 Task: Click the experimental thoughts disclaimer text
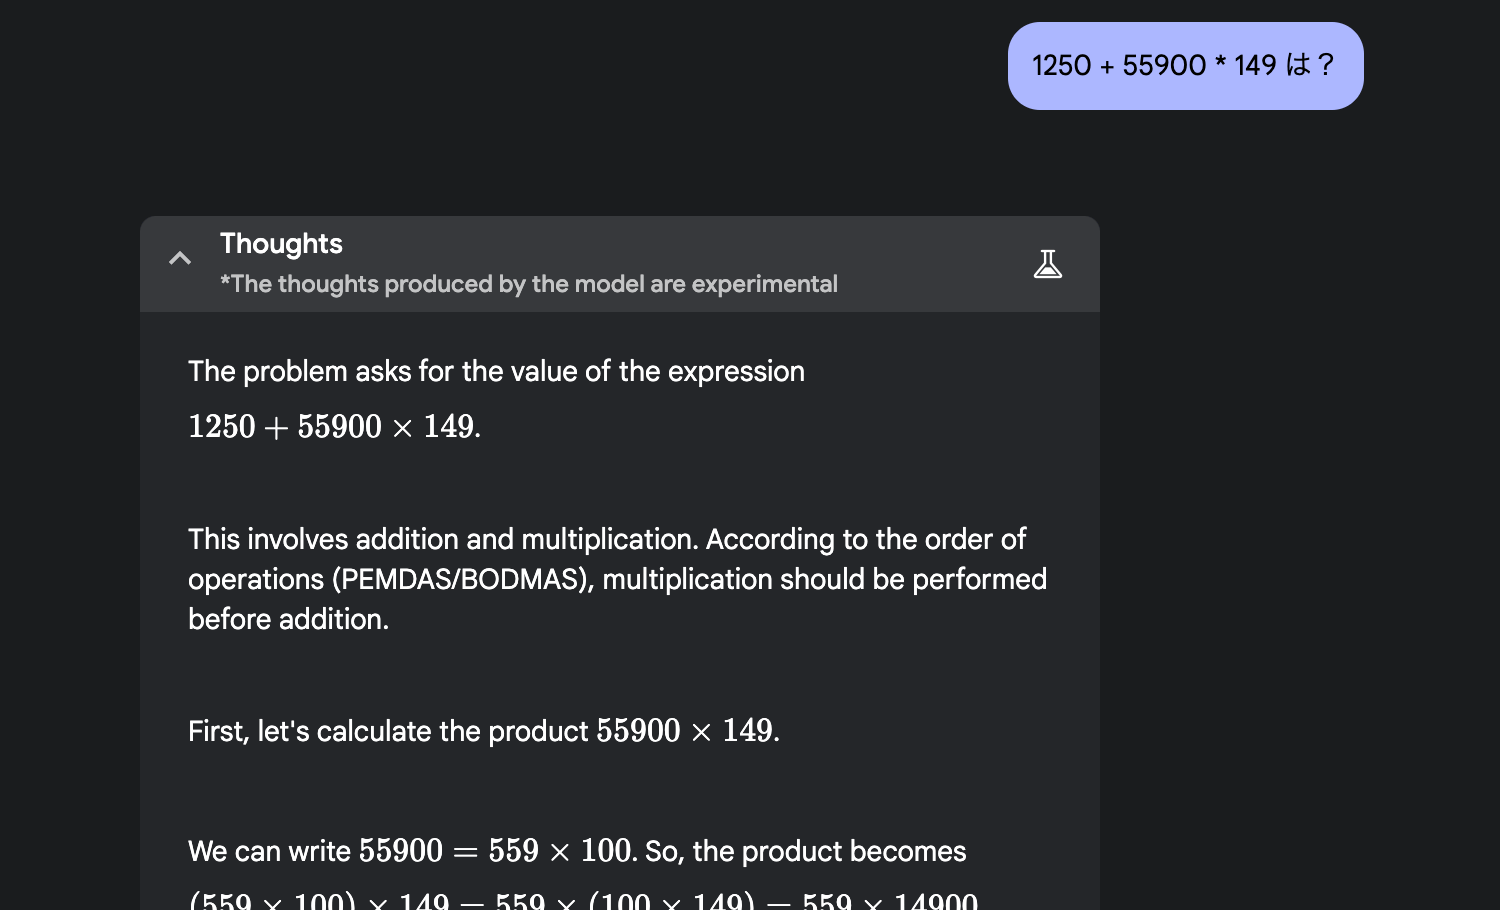tap(528, 285)
